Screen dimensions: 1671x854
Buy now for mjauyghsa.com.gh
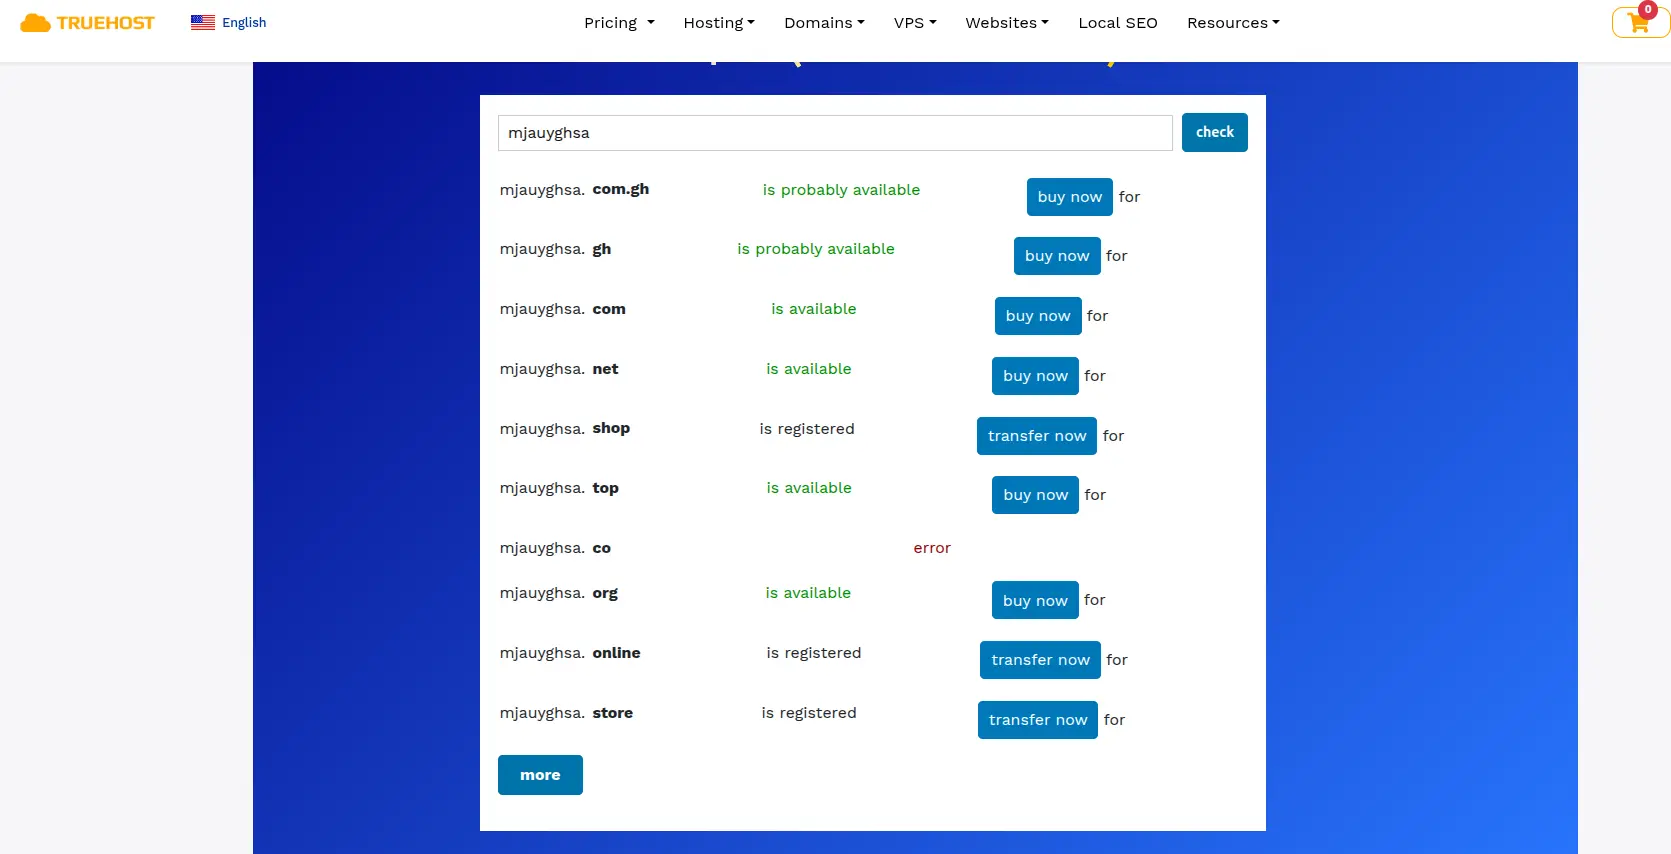click(x=1070, y=197)
